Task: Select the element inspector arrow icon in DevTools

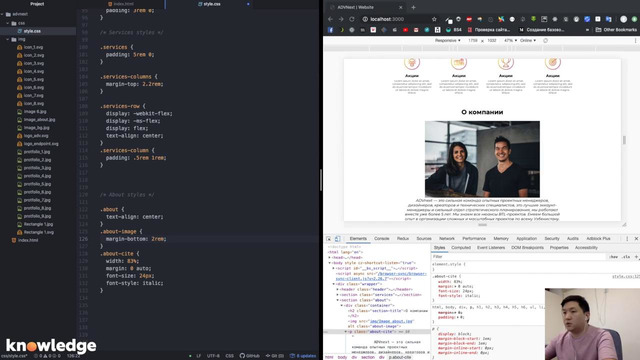Action: tap(329, 239)
